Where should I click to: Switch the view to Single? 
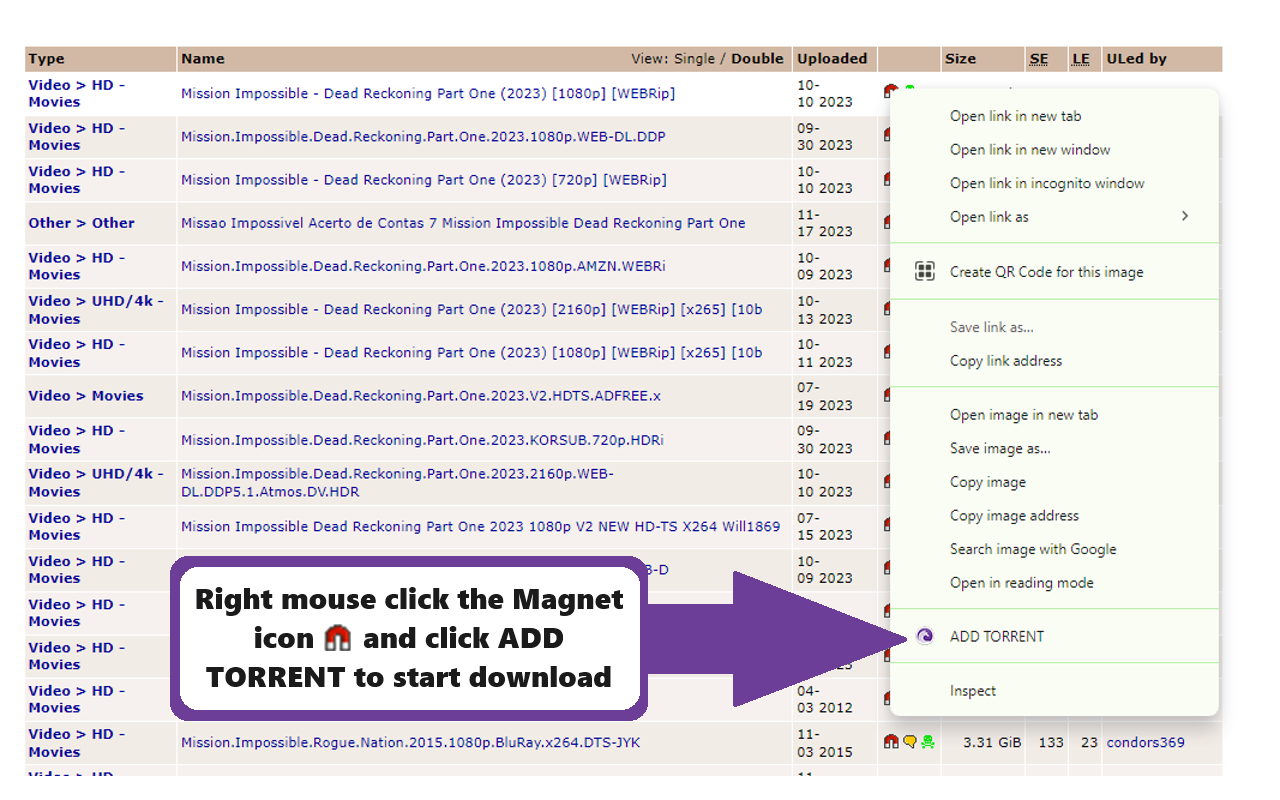[694, 59]
